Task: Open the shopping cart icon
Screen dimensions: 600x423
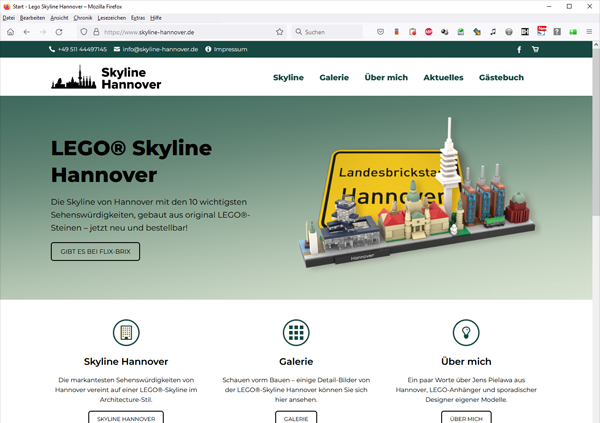Action: 535,49
